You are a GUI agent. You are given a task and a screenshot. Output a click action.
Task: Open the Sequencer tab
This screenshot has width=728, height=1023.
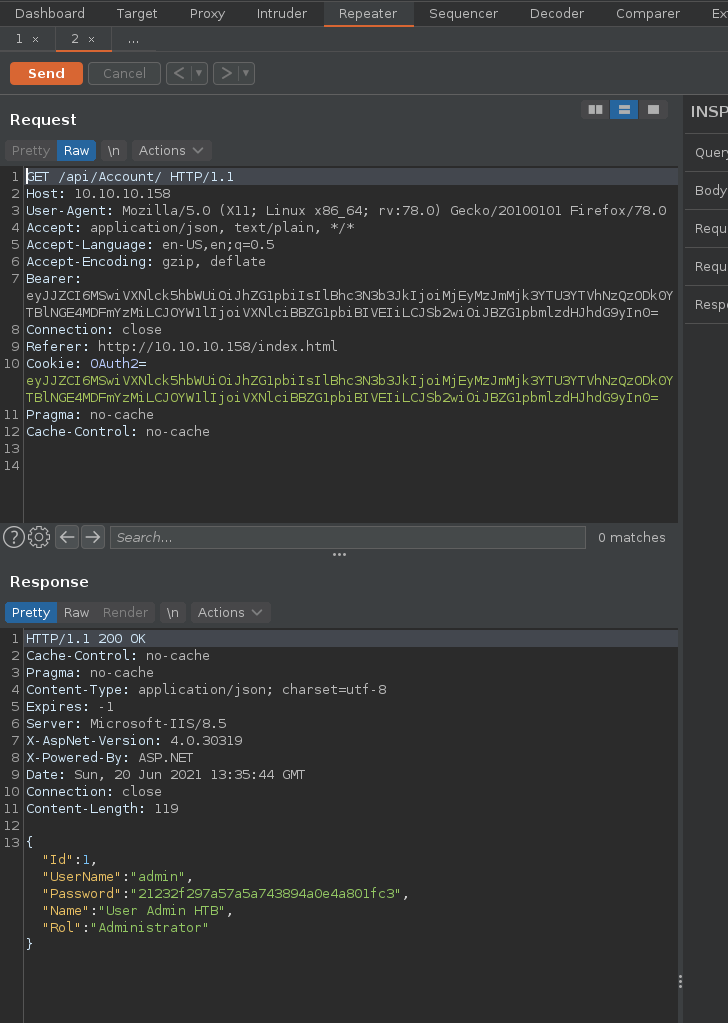tap(463, 13)
